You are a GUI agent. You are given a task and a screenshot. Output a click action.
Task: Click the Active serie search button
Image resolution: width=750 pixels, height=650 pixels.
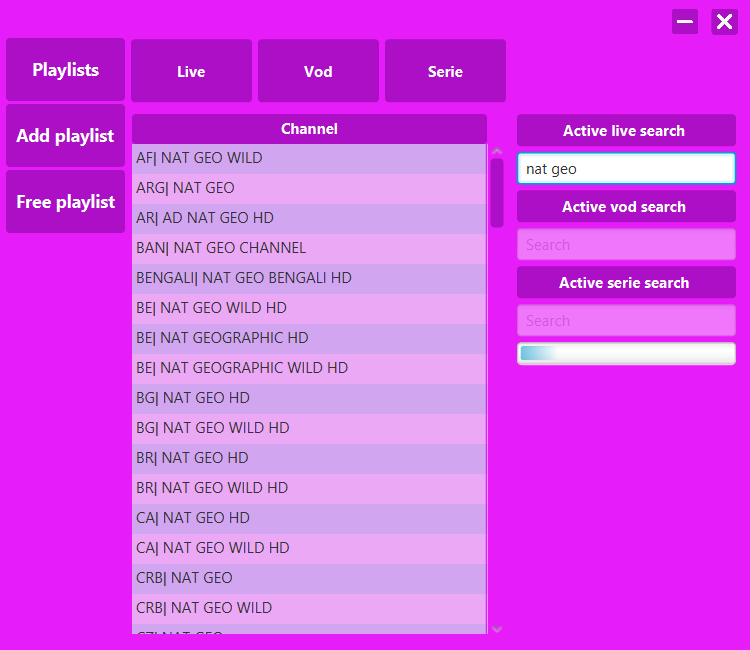click(x=626, y=282)
